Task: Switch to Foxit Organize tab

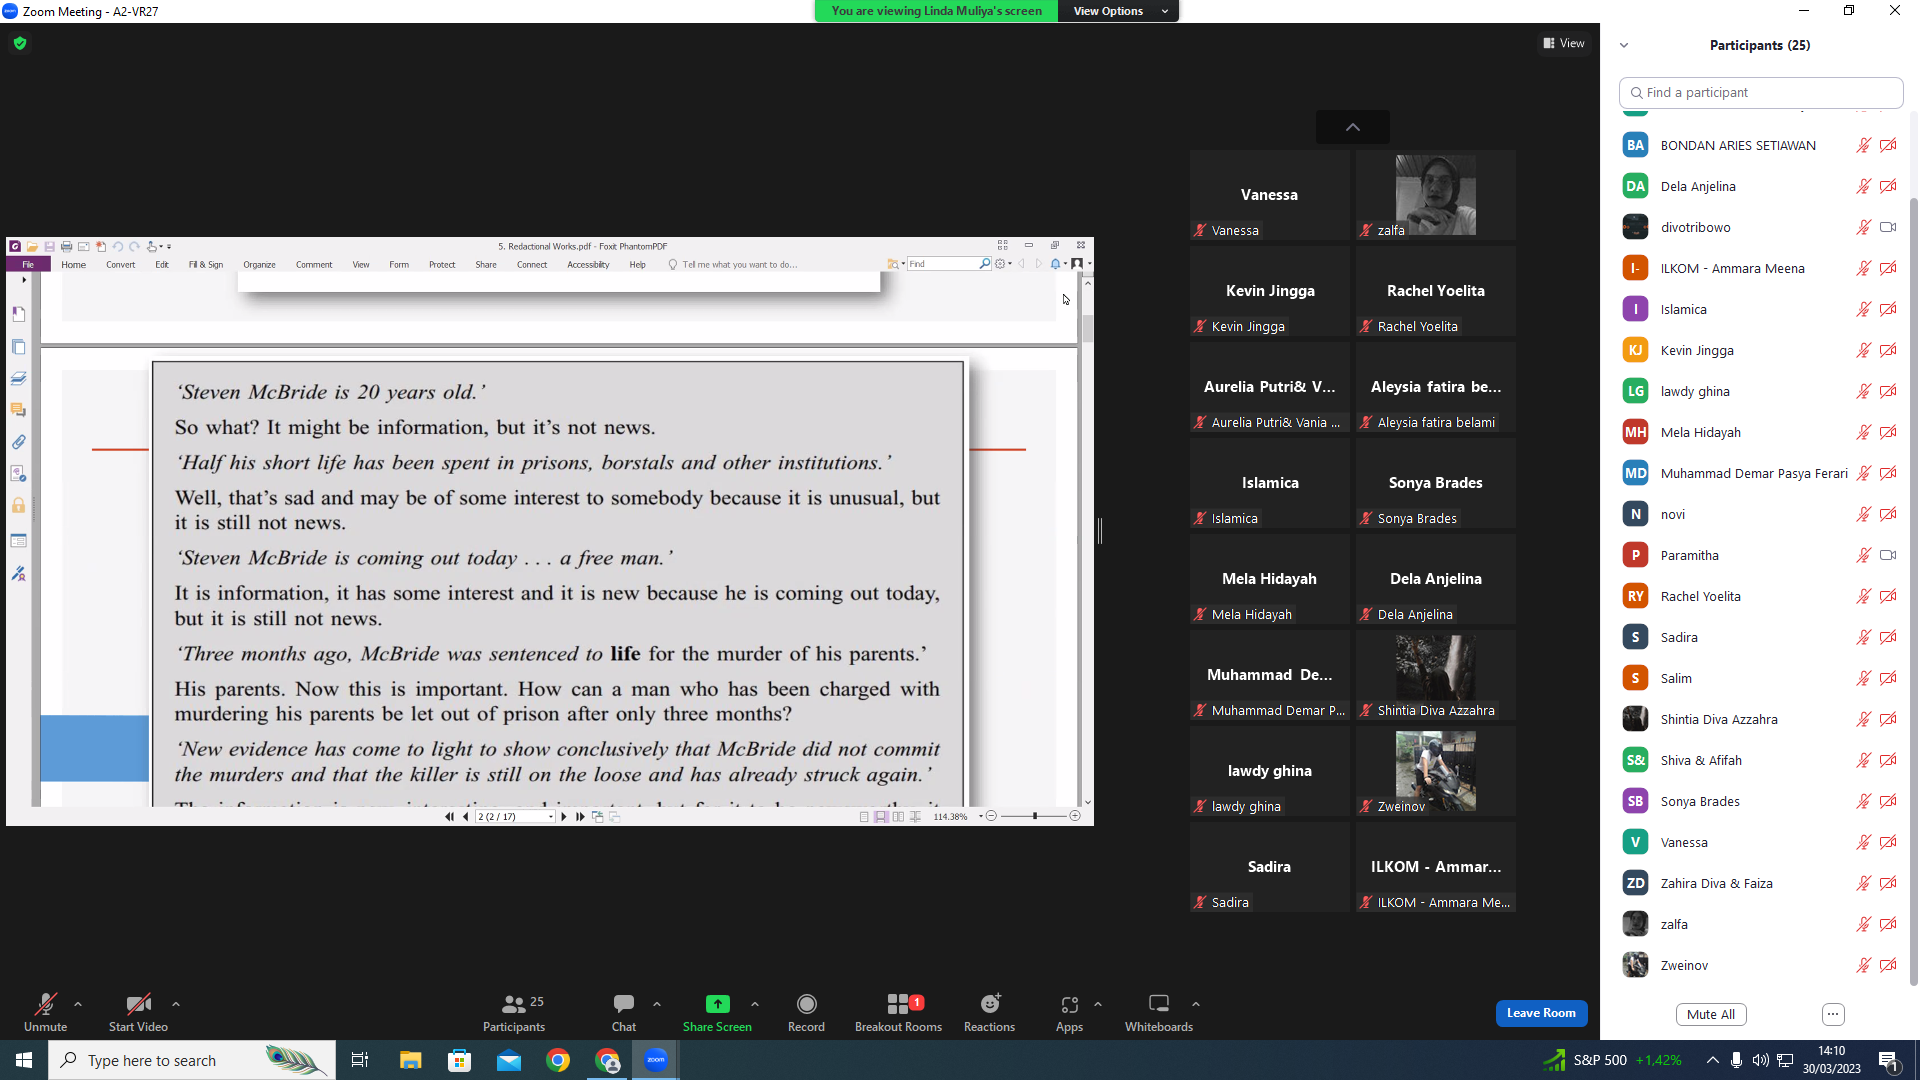Action: coord(259,265)
